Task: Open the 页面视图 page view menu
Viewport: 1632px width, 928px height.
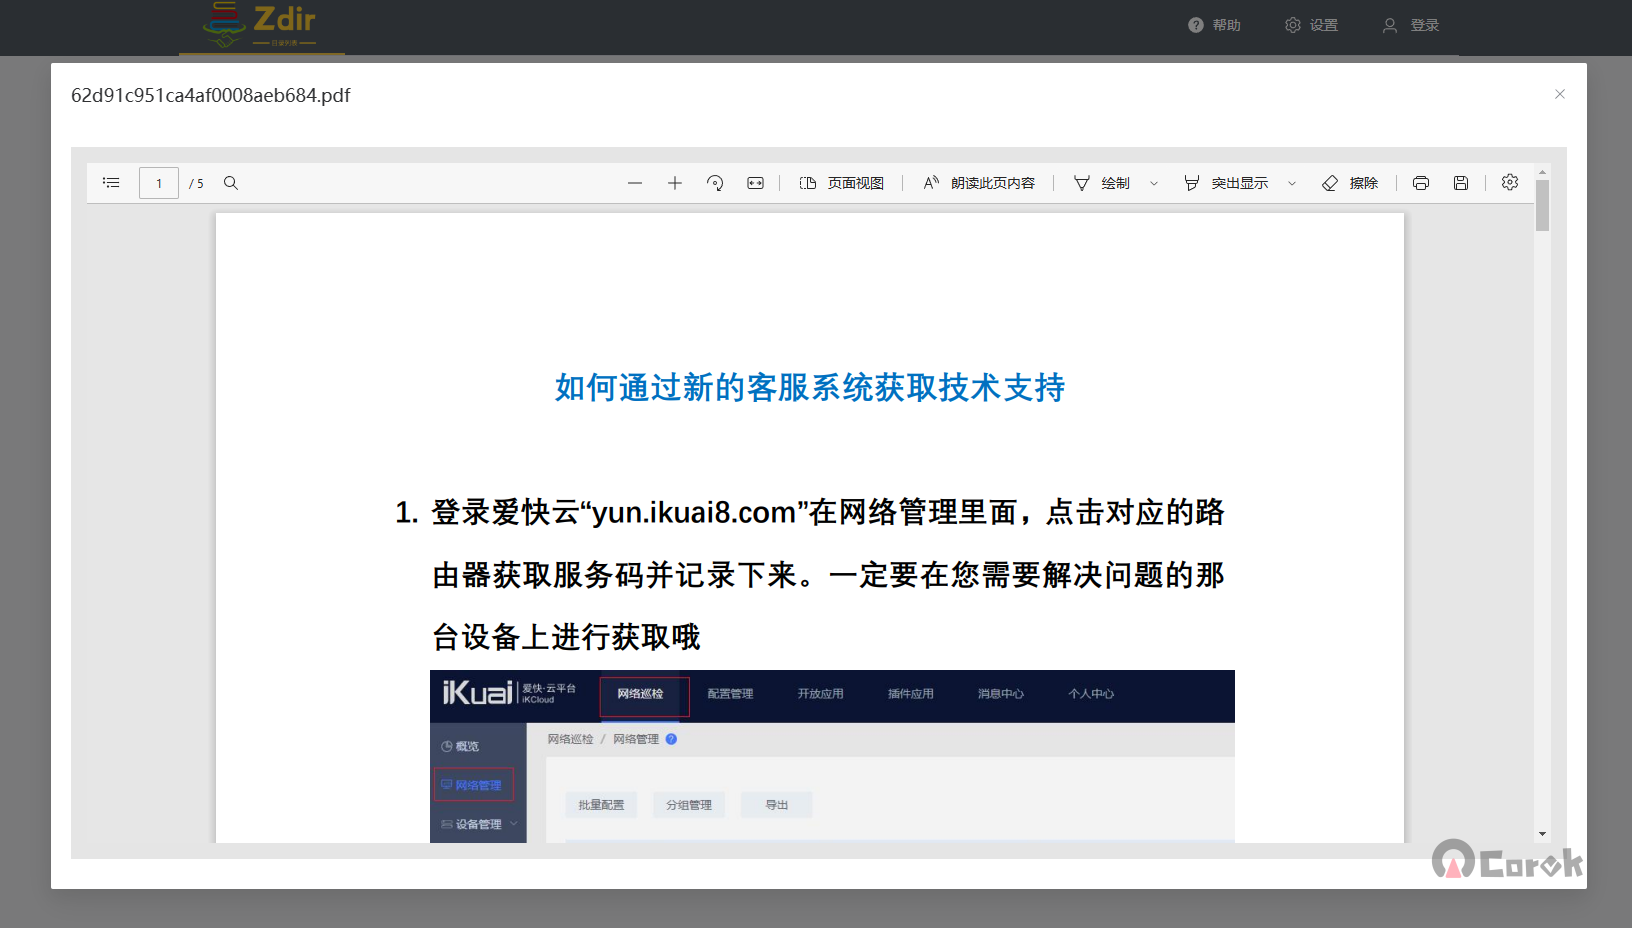Action: click(842, 183)
